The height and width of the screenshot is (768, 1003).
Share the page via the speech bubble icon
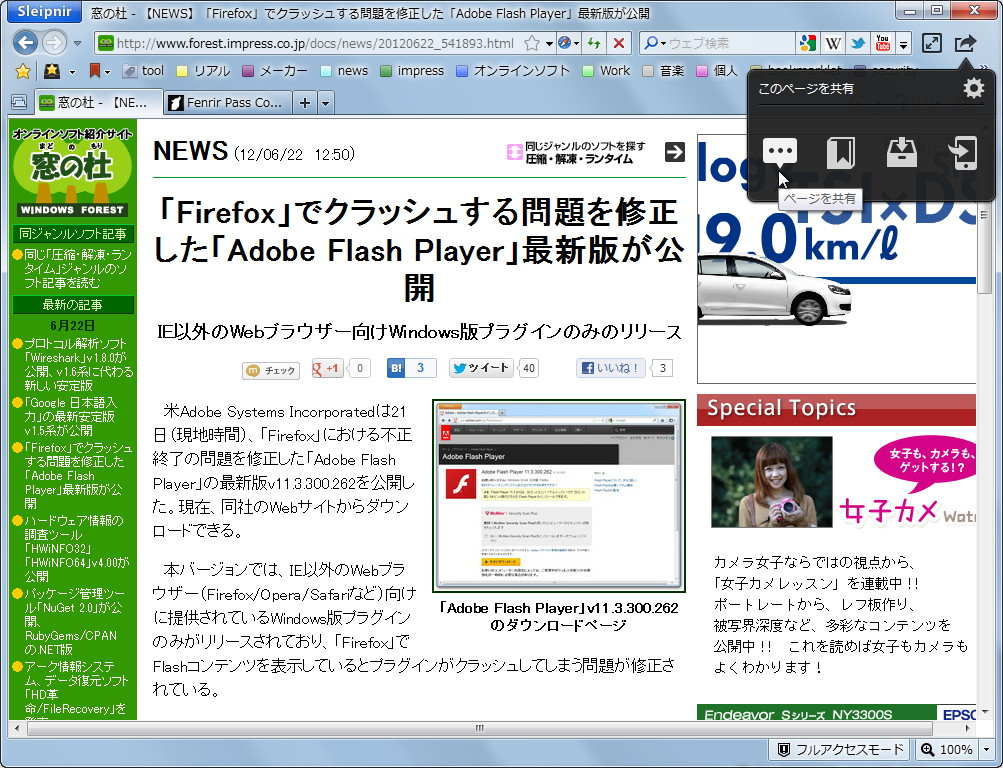(x=780, y=152)
